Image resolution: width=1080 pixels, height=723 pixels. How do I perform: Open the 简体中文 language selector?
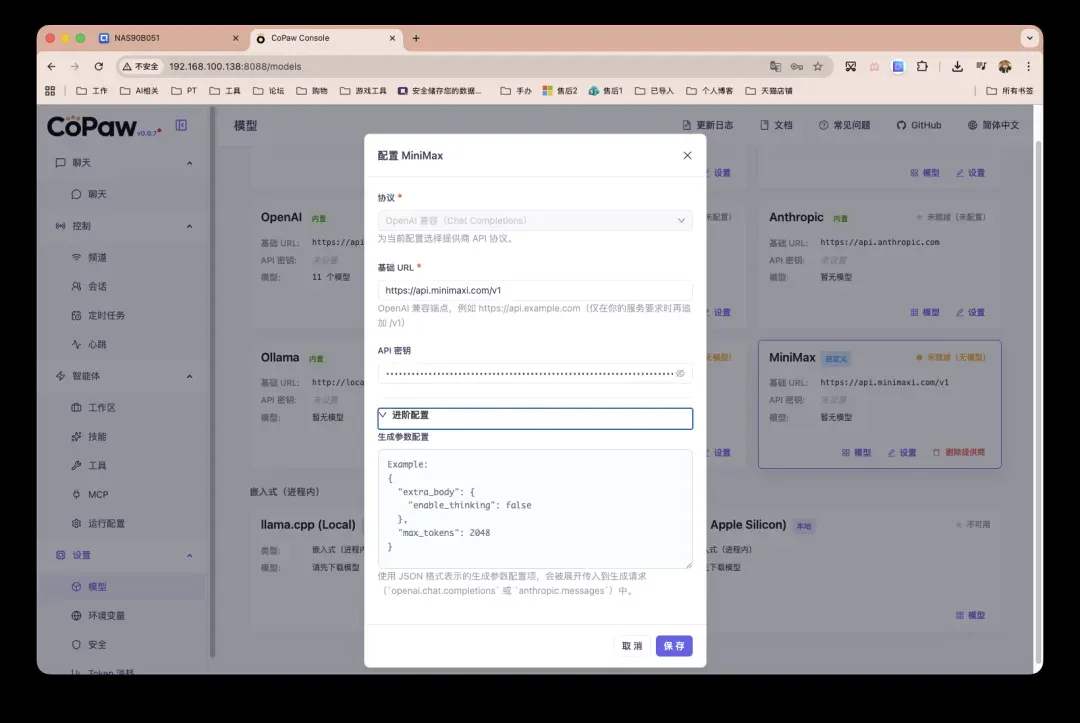tap(993, 125)
